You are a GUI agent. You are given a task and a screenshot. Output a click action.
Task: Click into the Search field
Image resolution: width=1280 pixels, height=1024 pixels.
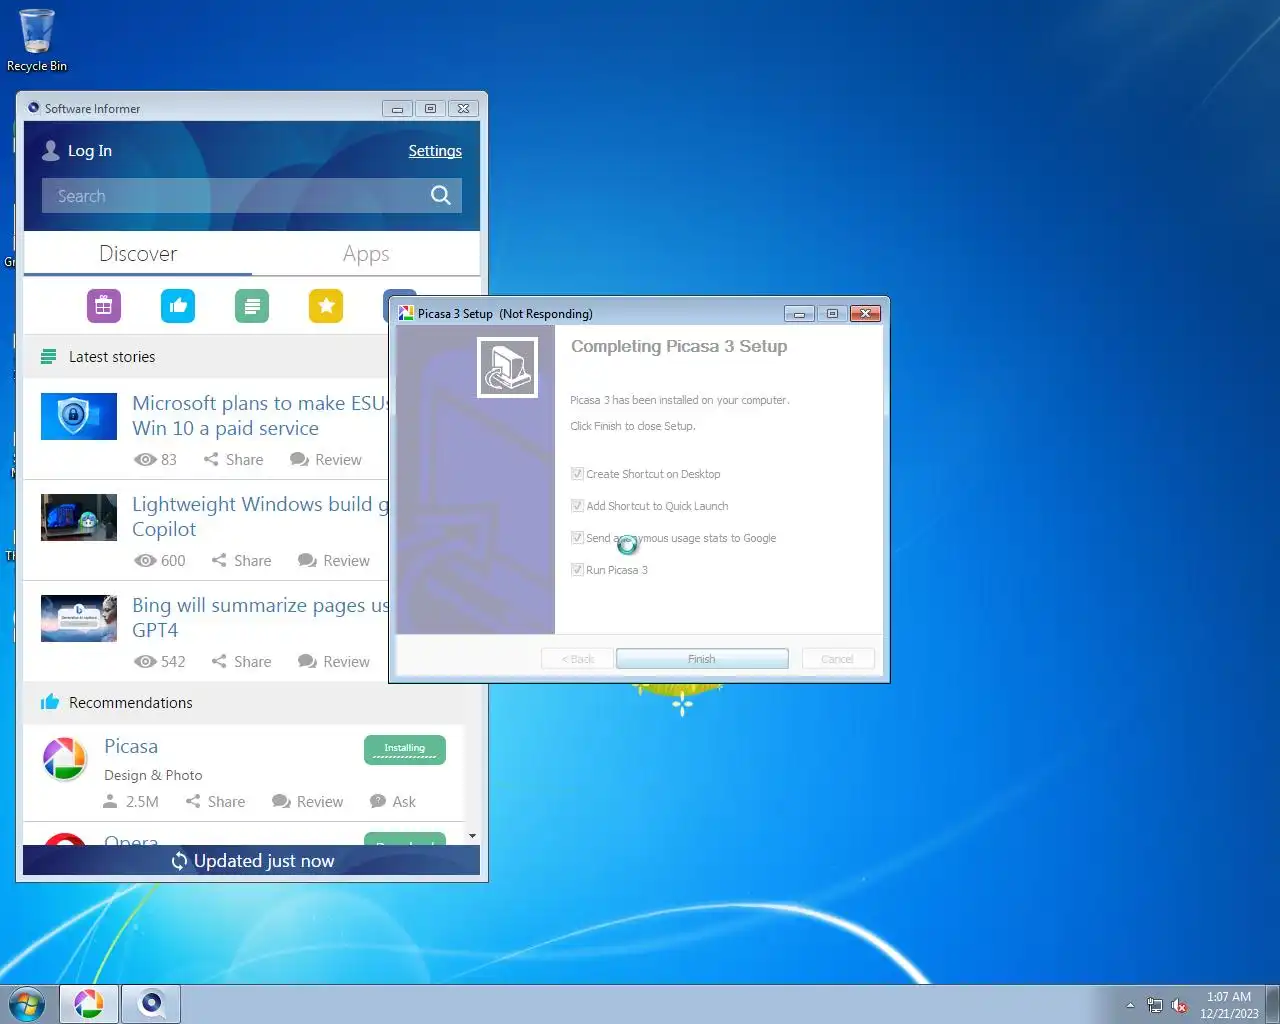235,196
